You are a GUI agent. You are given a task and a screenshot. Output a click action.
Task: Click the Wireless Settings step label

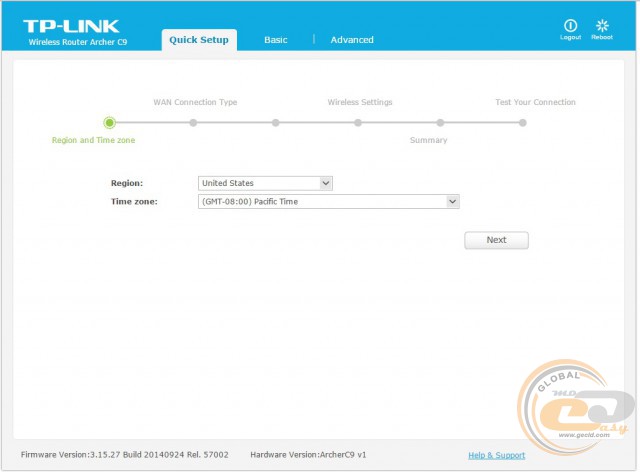tap(360, 102)
